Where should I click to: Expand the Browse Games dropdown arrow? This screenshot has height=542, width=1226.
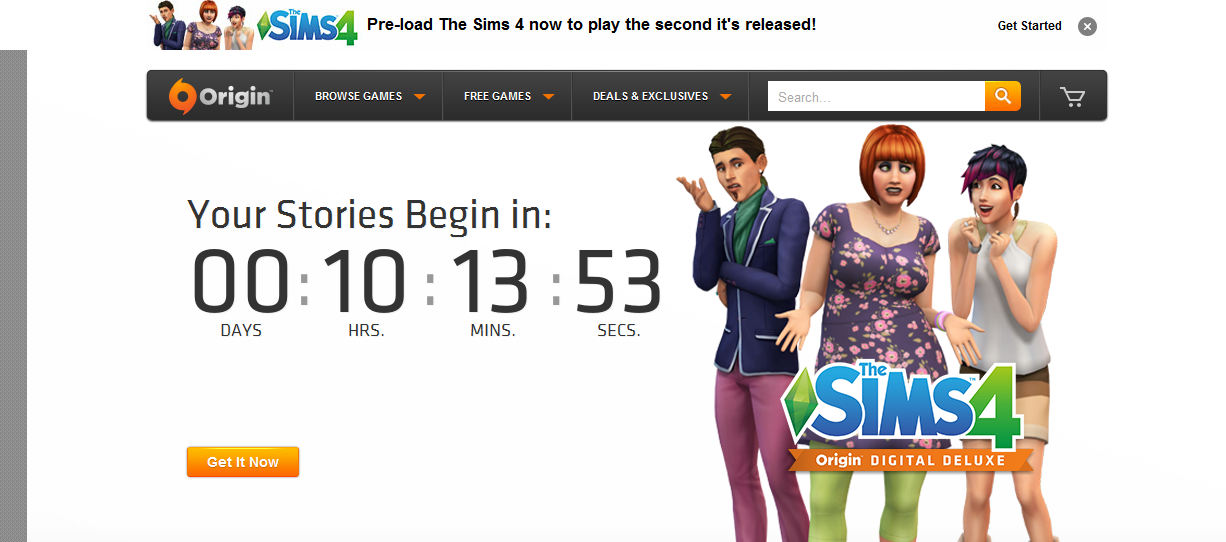coord(420,97)
